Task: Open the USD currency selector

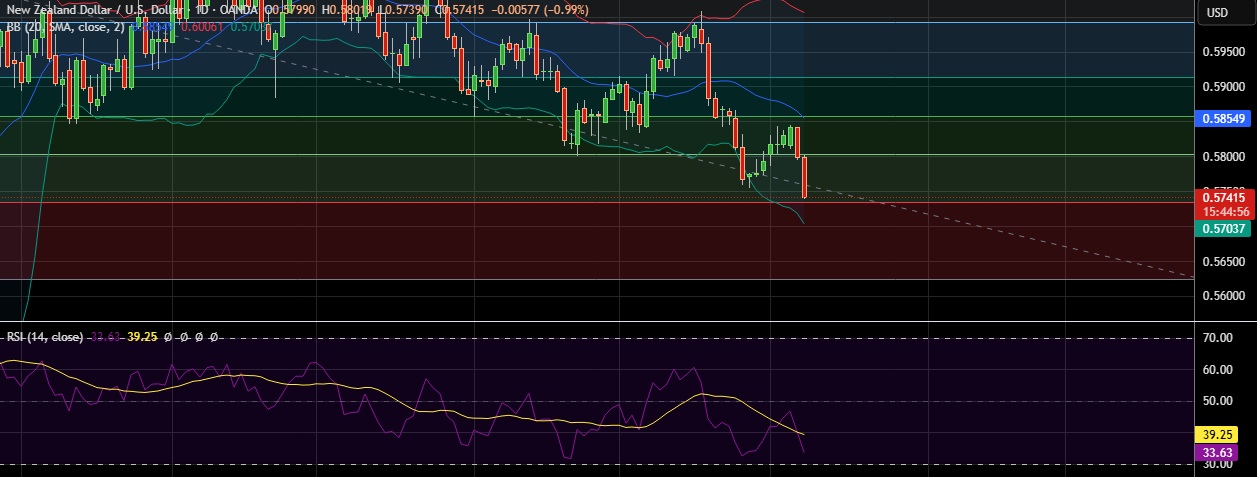Action: click(1217, 13)
